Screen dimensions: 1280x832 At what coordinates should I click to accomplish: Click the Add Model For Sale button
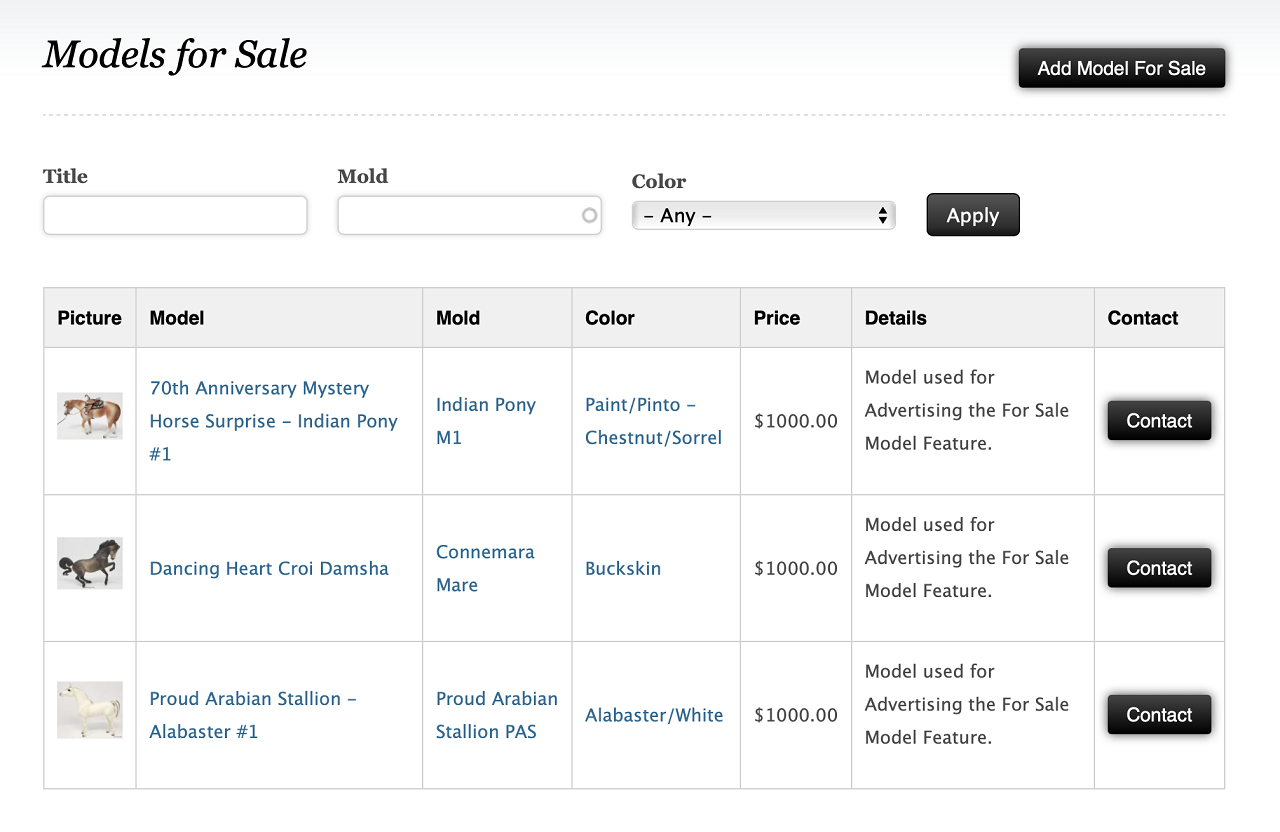click(1121, 68)
